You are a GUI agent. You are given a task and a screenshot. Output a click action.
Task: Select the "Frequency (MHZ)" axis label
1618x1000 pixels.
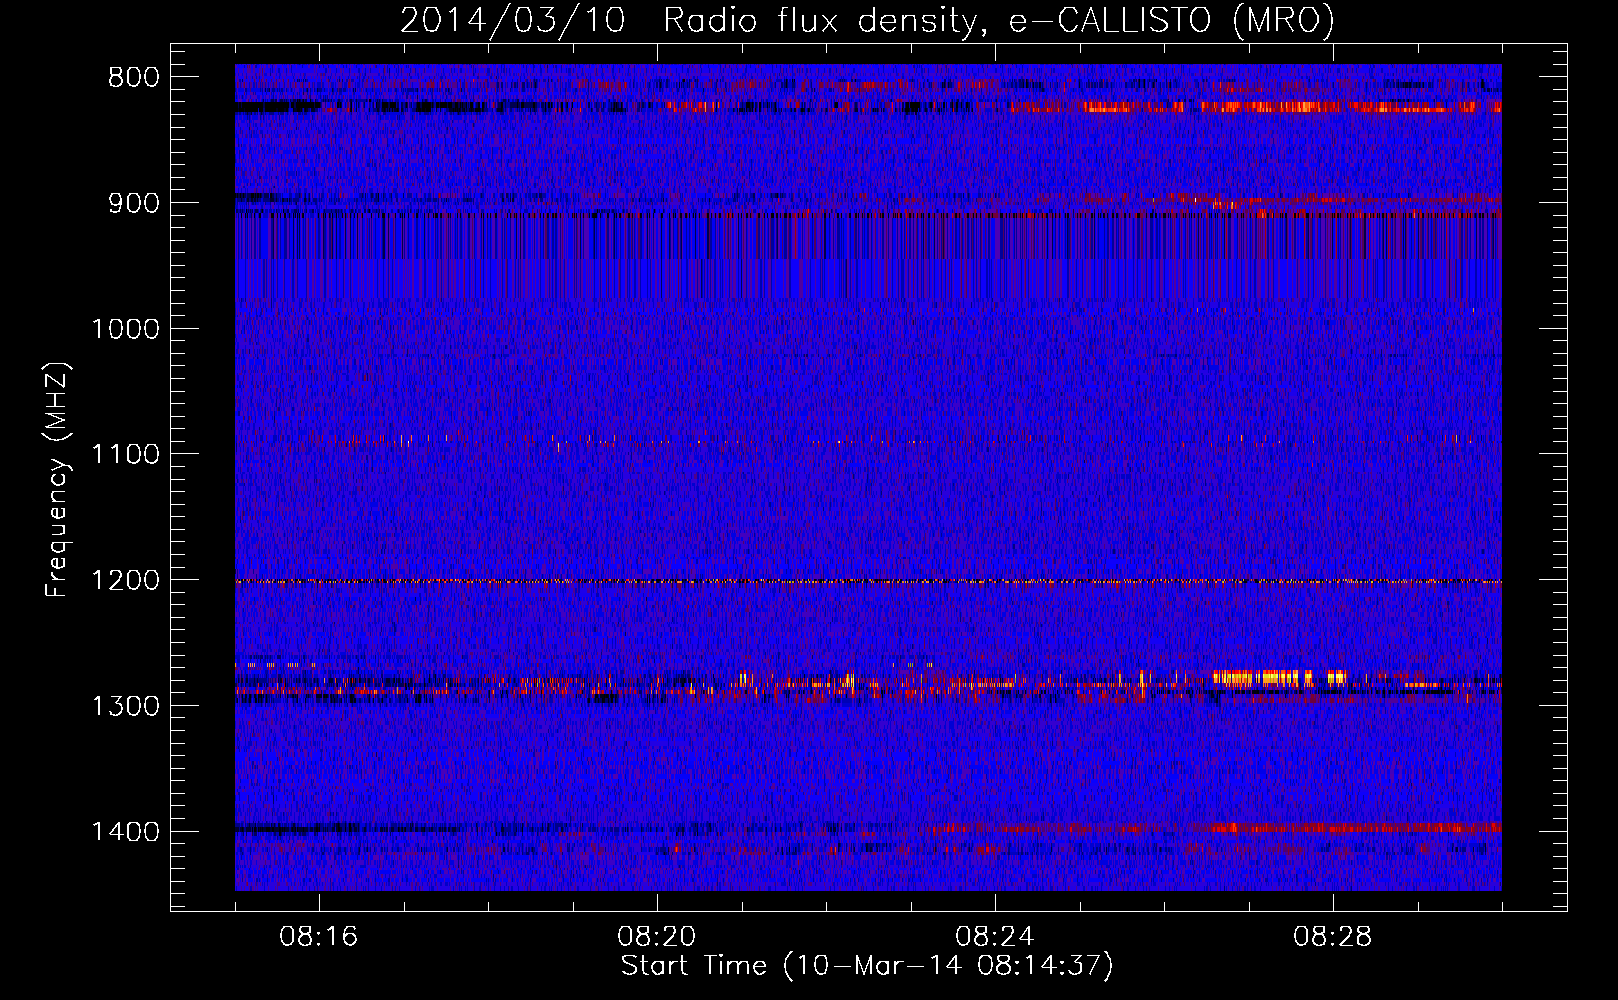[58, 480]
